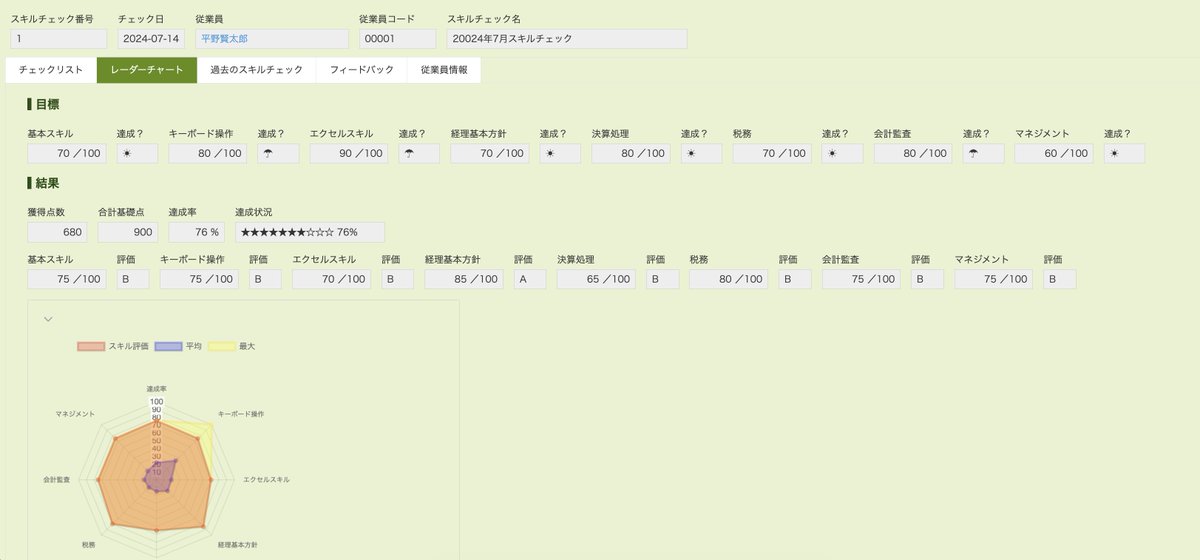The image size is (1200, 560).
Task: Click the 達成率 axis label on radar chart
Action: (157, 389)
